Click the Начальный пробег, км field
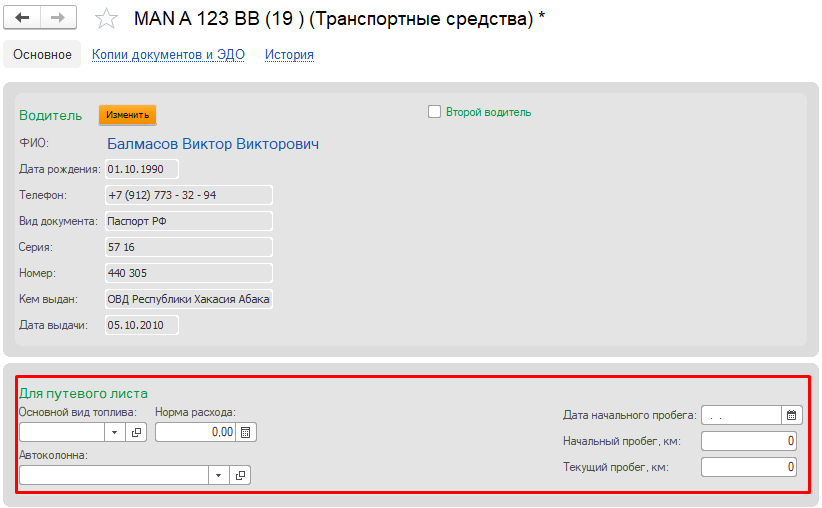The image size is (822, 508). coord(749,441)
